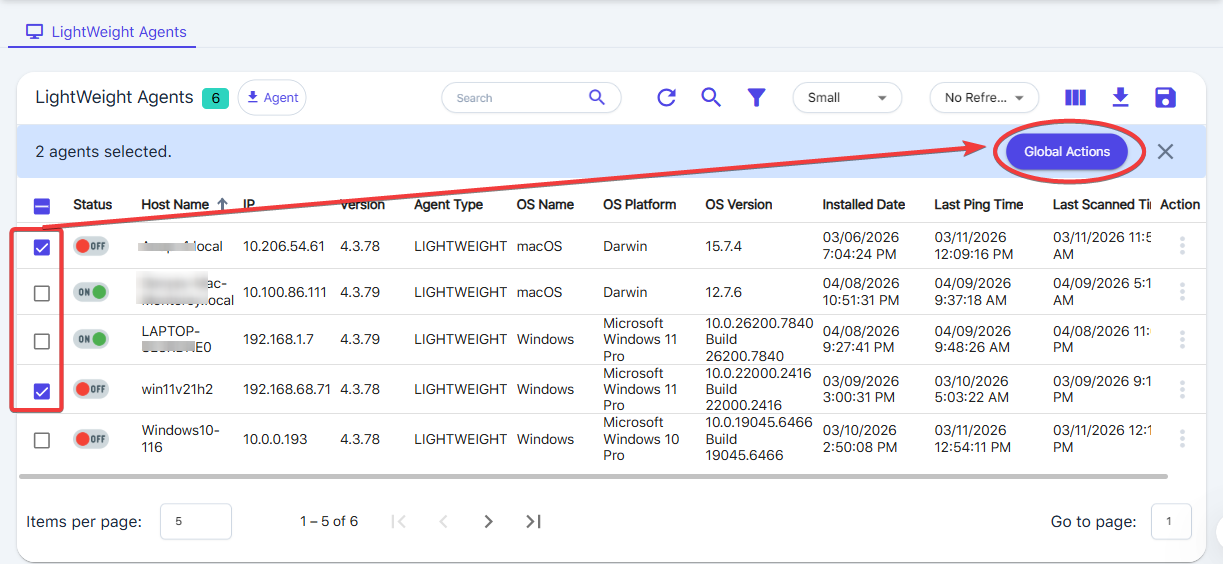Open the column chooser icon
The height and width of the screenshot is (564, 1223).
[1075, 97]
